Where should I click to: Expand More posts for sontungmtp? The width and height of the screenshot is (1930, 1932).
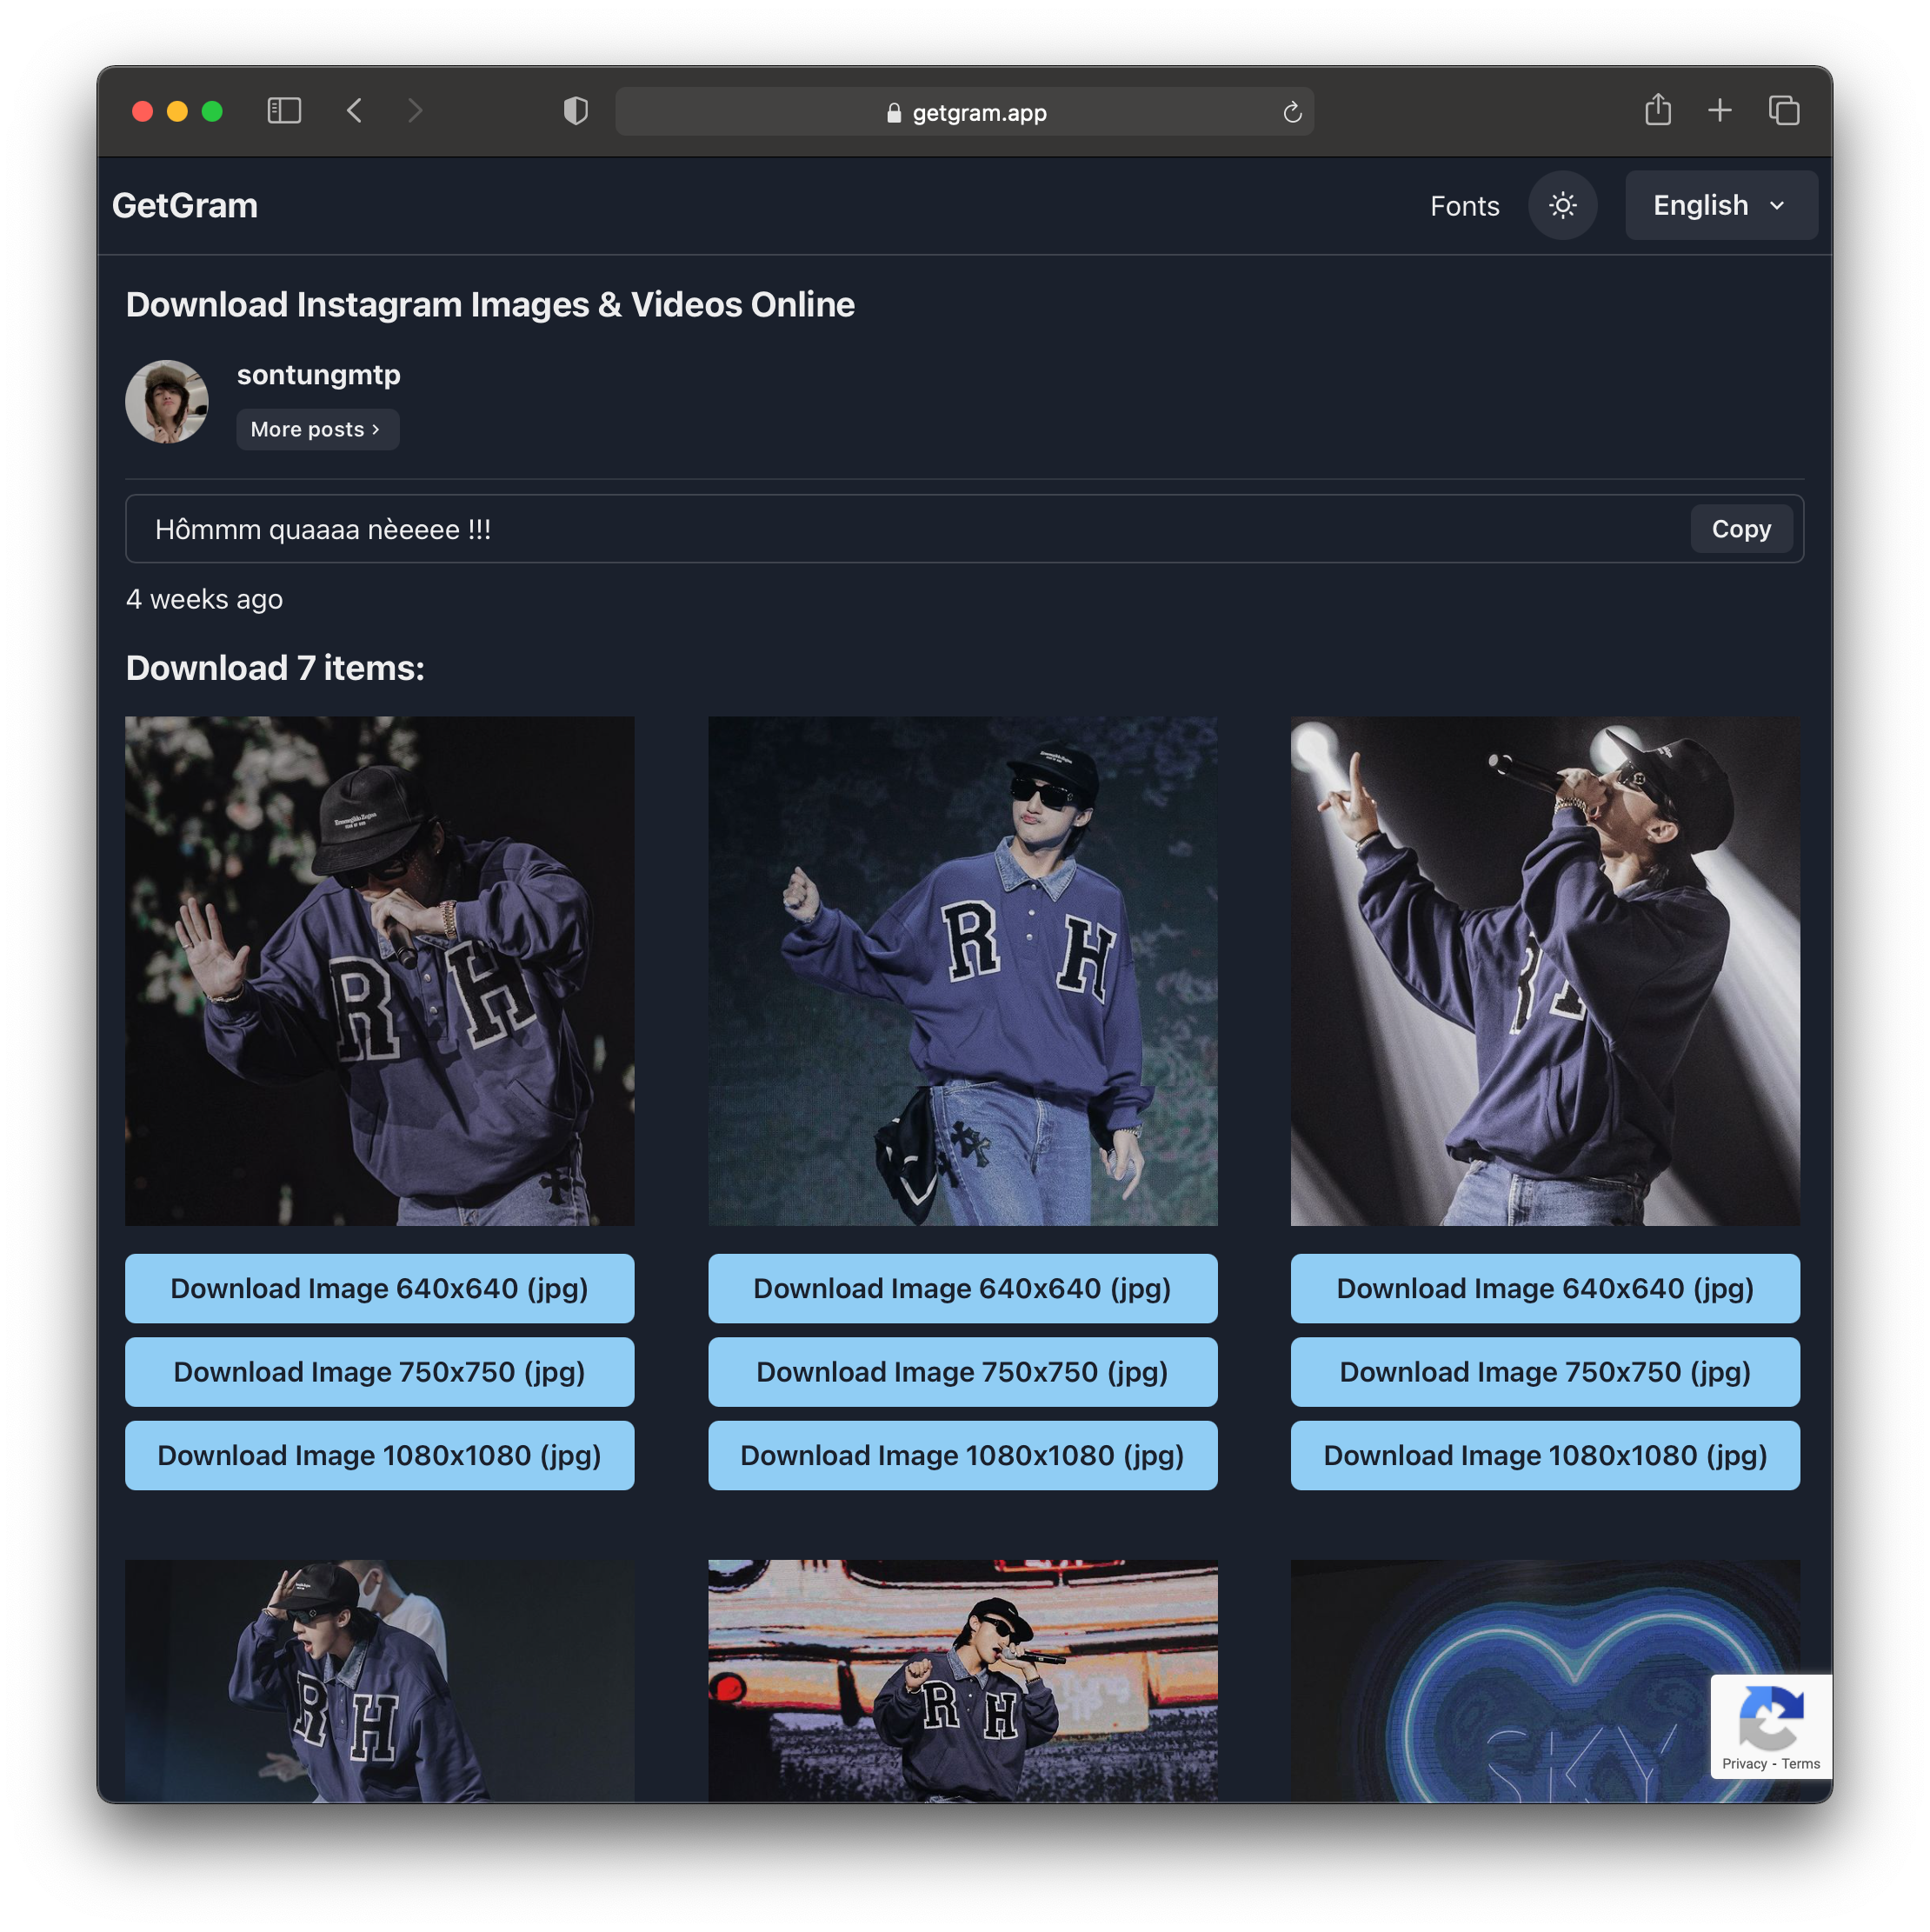click(x=317, y=429)
